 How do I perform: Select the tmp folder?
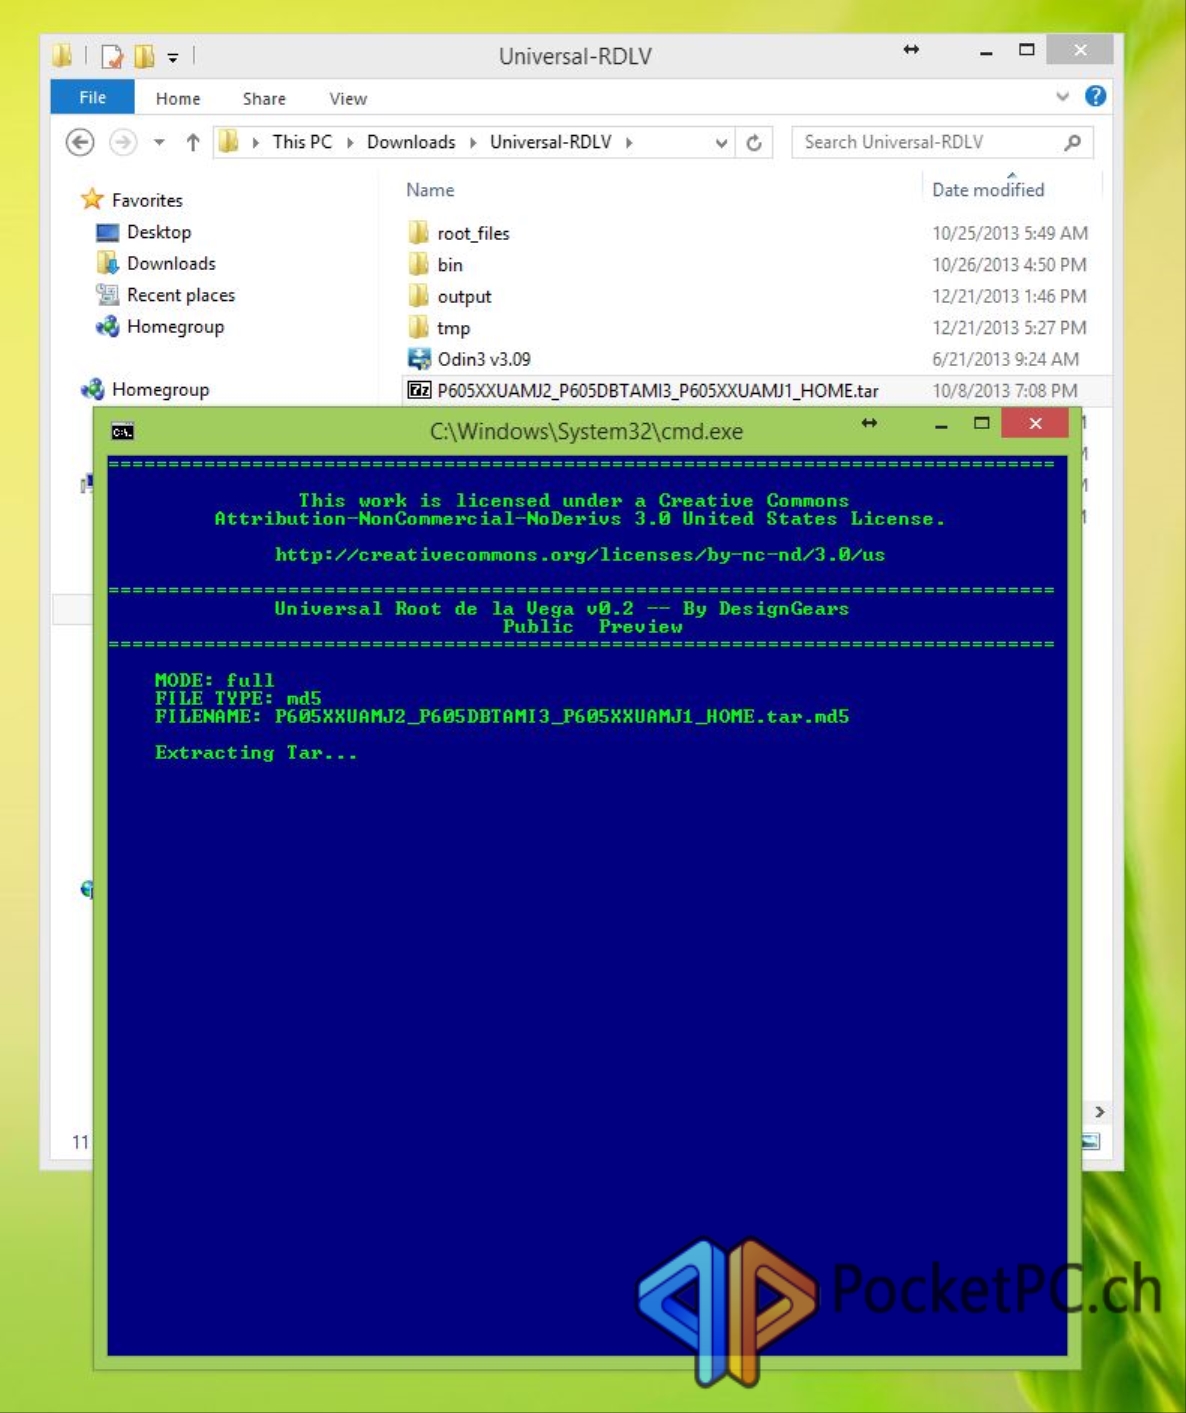coord(453,328)
